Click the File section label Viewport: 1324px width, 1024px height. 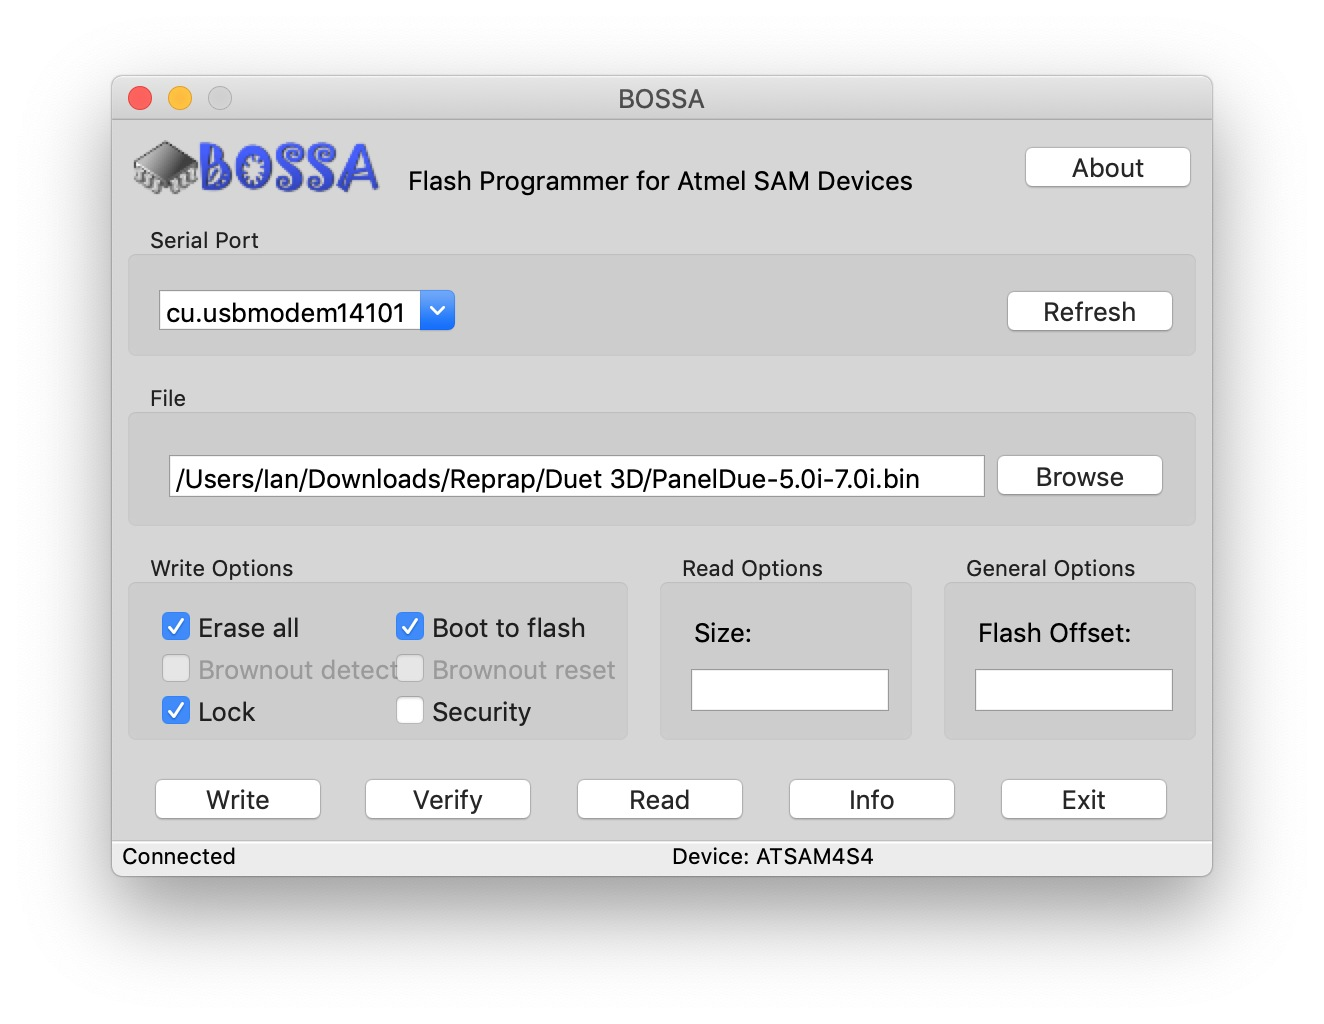coord(168,398)
